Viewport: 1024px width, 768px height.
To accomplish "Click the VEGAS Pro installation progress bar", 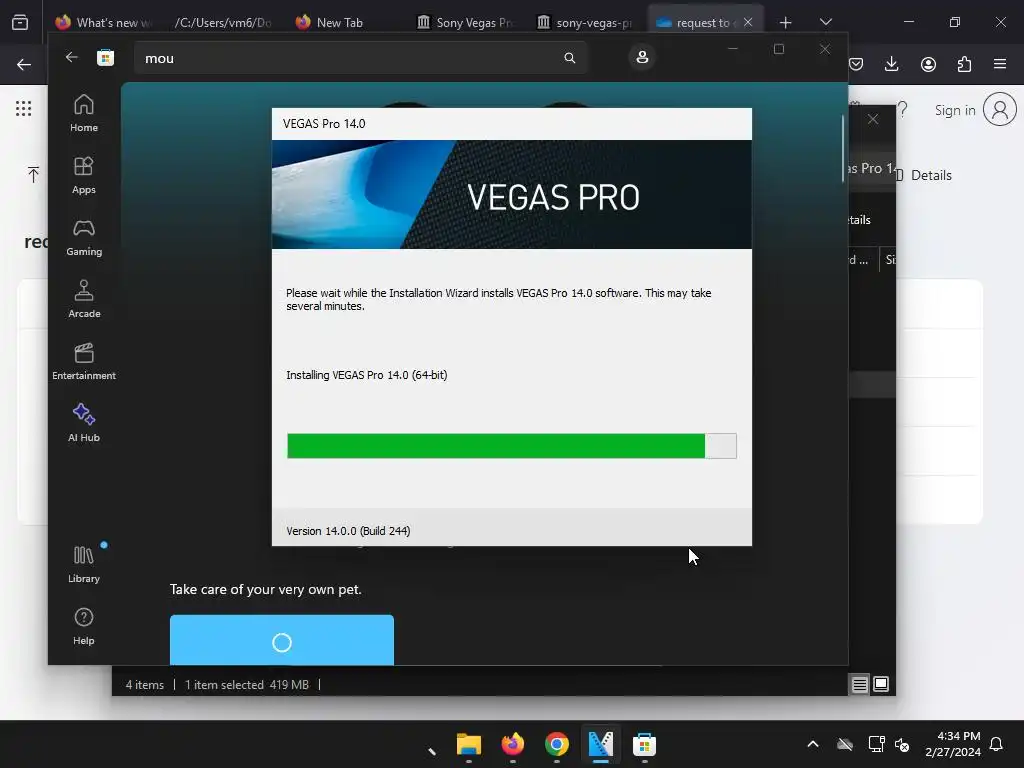I will tap(511, 446).
